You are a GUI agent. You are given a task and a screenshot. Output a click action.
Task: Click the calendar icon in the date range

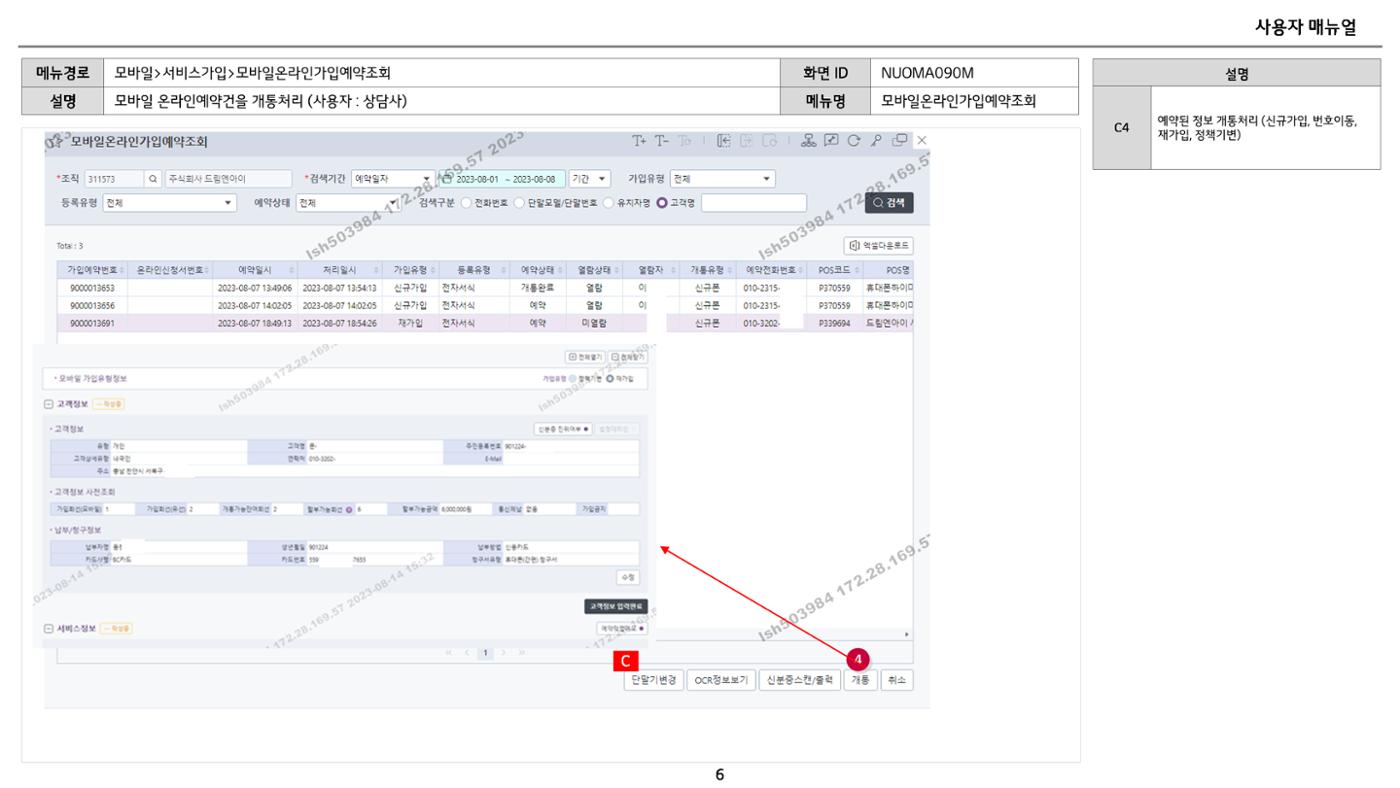click(x=448, y=179)
